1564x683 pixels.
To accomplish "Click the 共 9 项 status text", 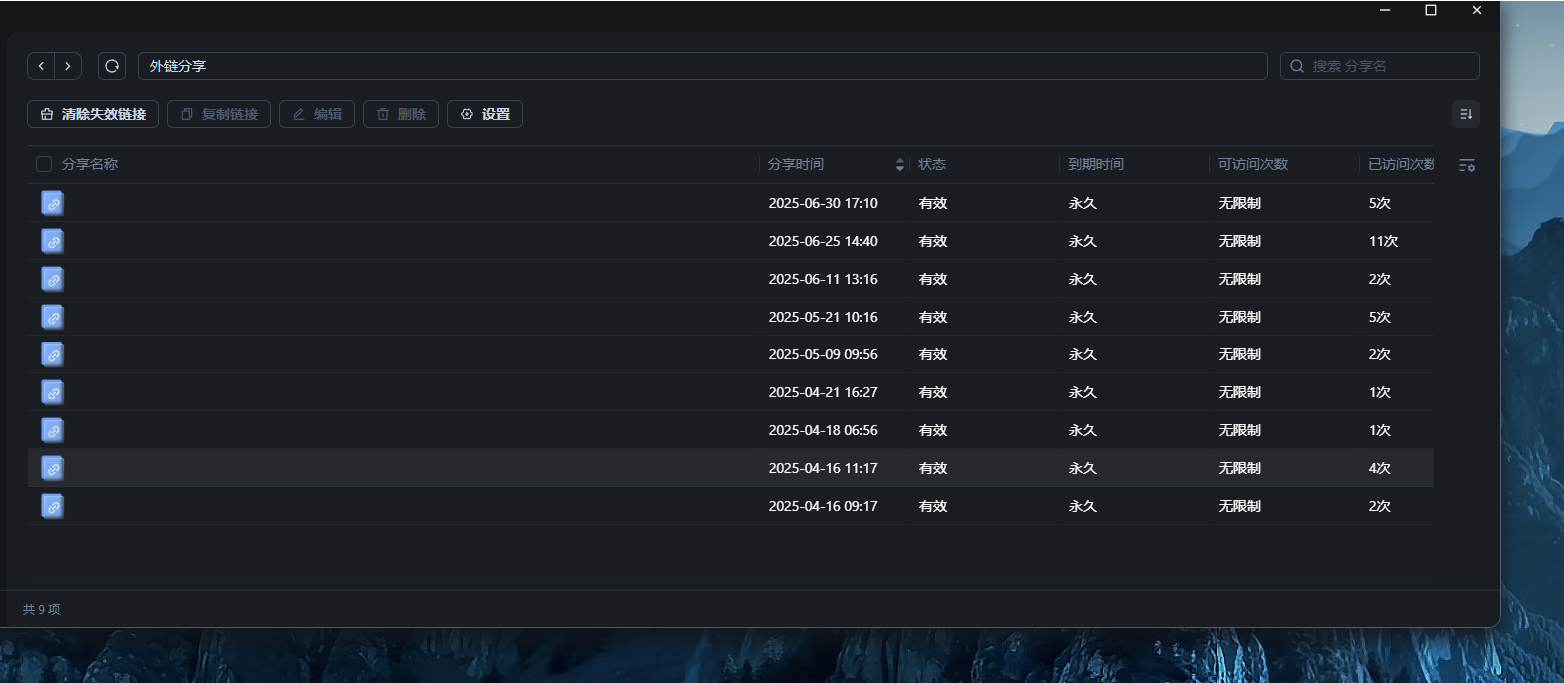I will click(42, 609).
